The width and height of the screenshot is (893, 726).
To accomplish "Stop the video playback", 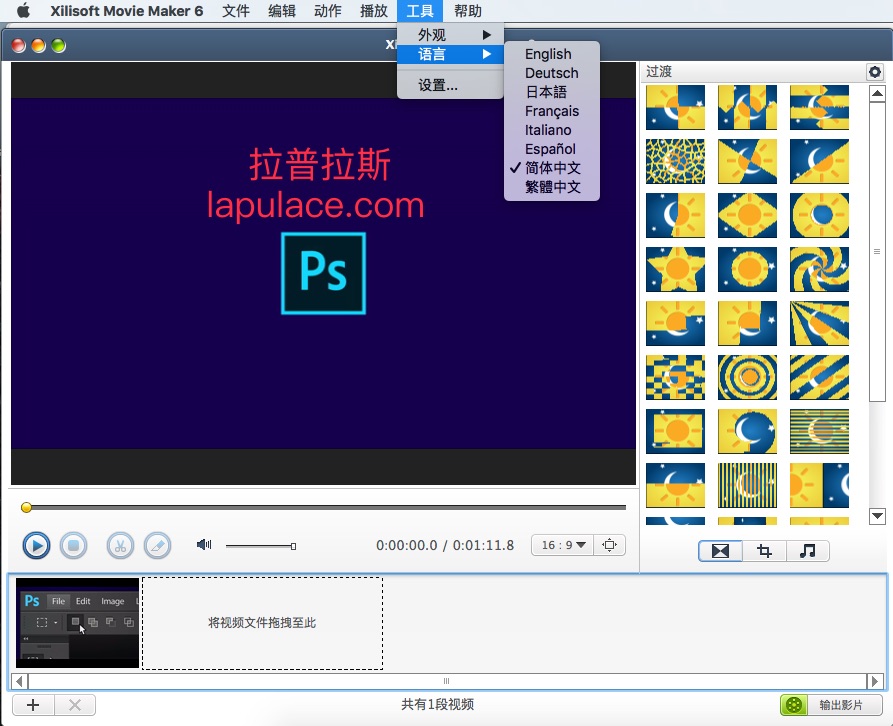I will (73, 545).
